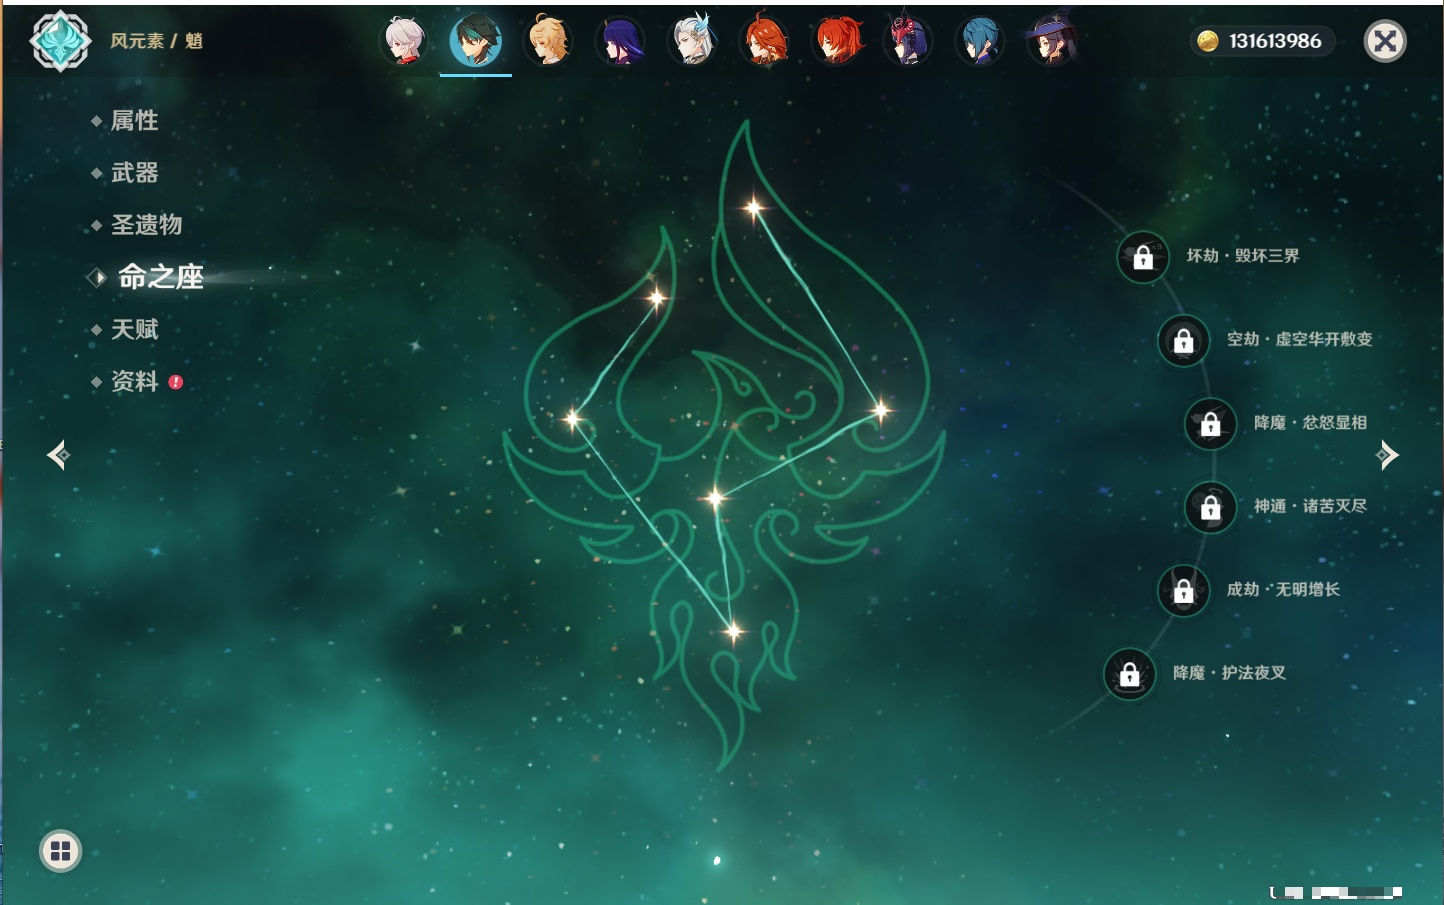Click the rightmost star of the constellation
The height and width of the screenshot is (905, 1444).
pyautogui.click(x=880, y=409)
